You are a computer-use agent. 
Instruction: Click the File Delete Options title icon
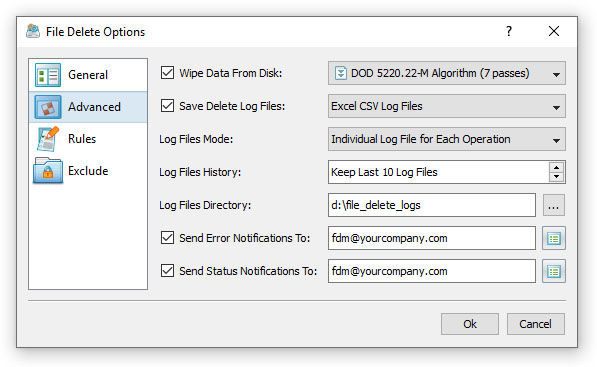click(x=33, y=32)
